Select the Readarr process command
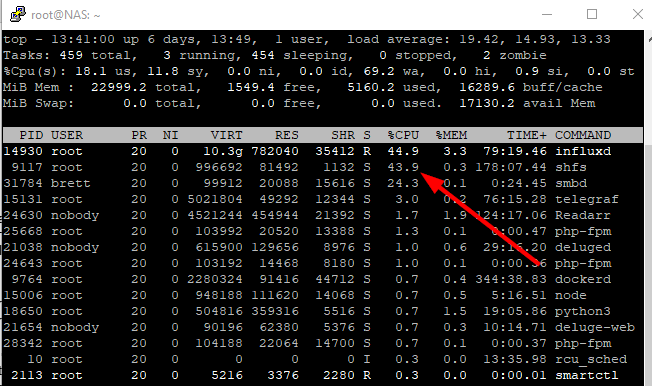The height and width of the screenshot is (386, 652). coord(583,215)
